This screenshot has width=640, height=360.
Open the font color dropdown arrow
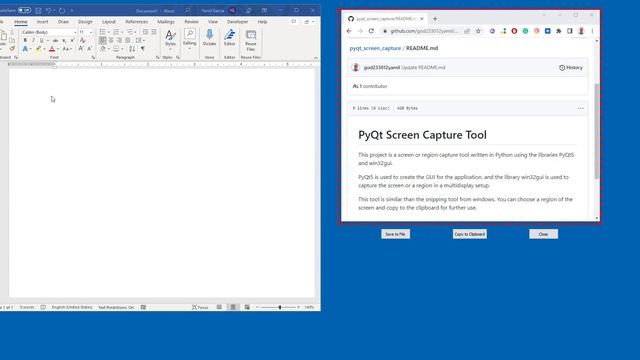[x=58, y=49]
